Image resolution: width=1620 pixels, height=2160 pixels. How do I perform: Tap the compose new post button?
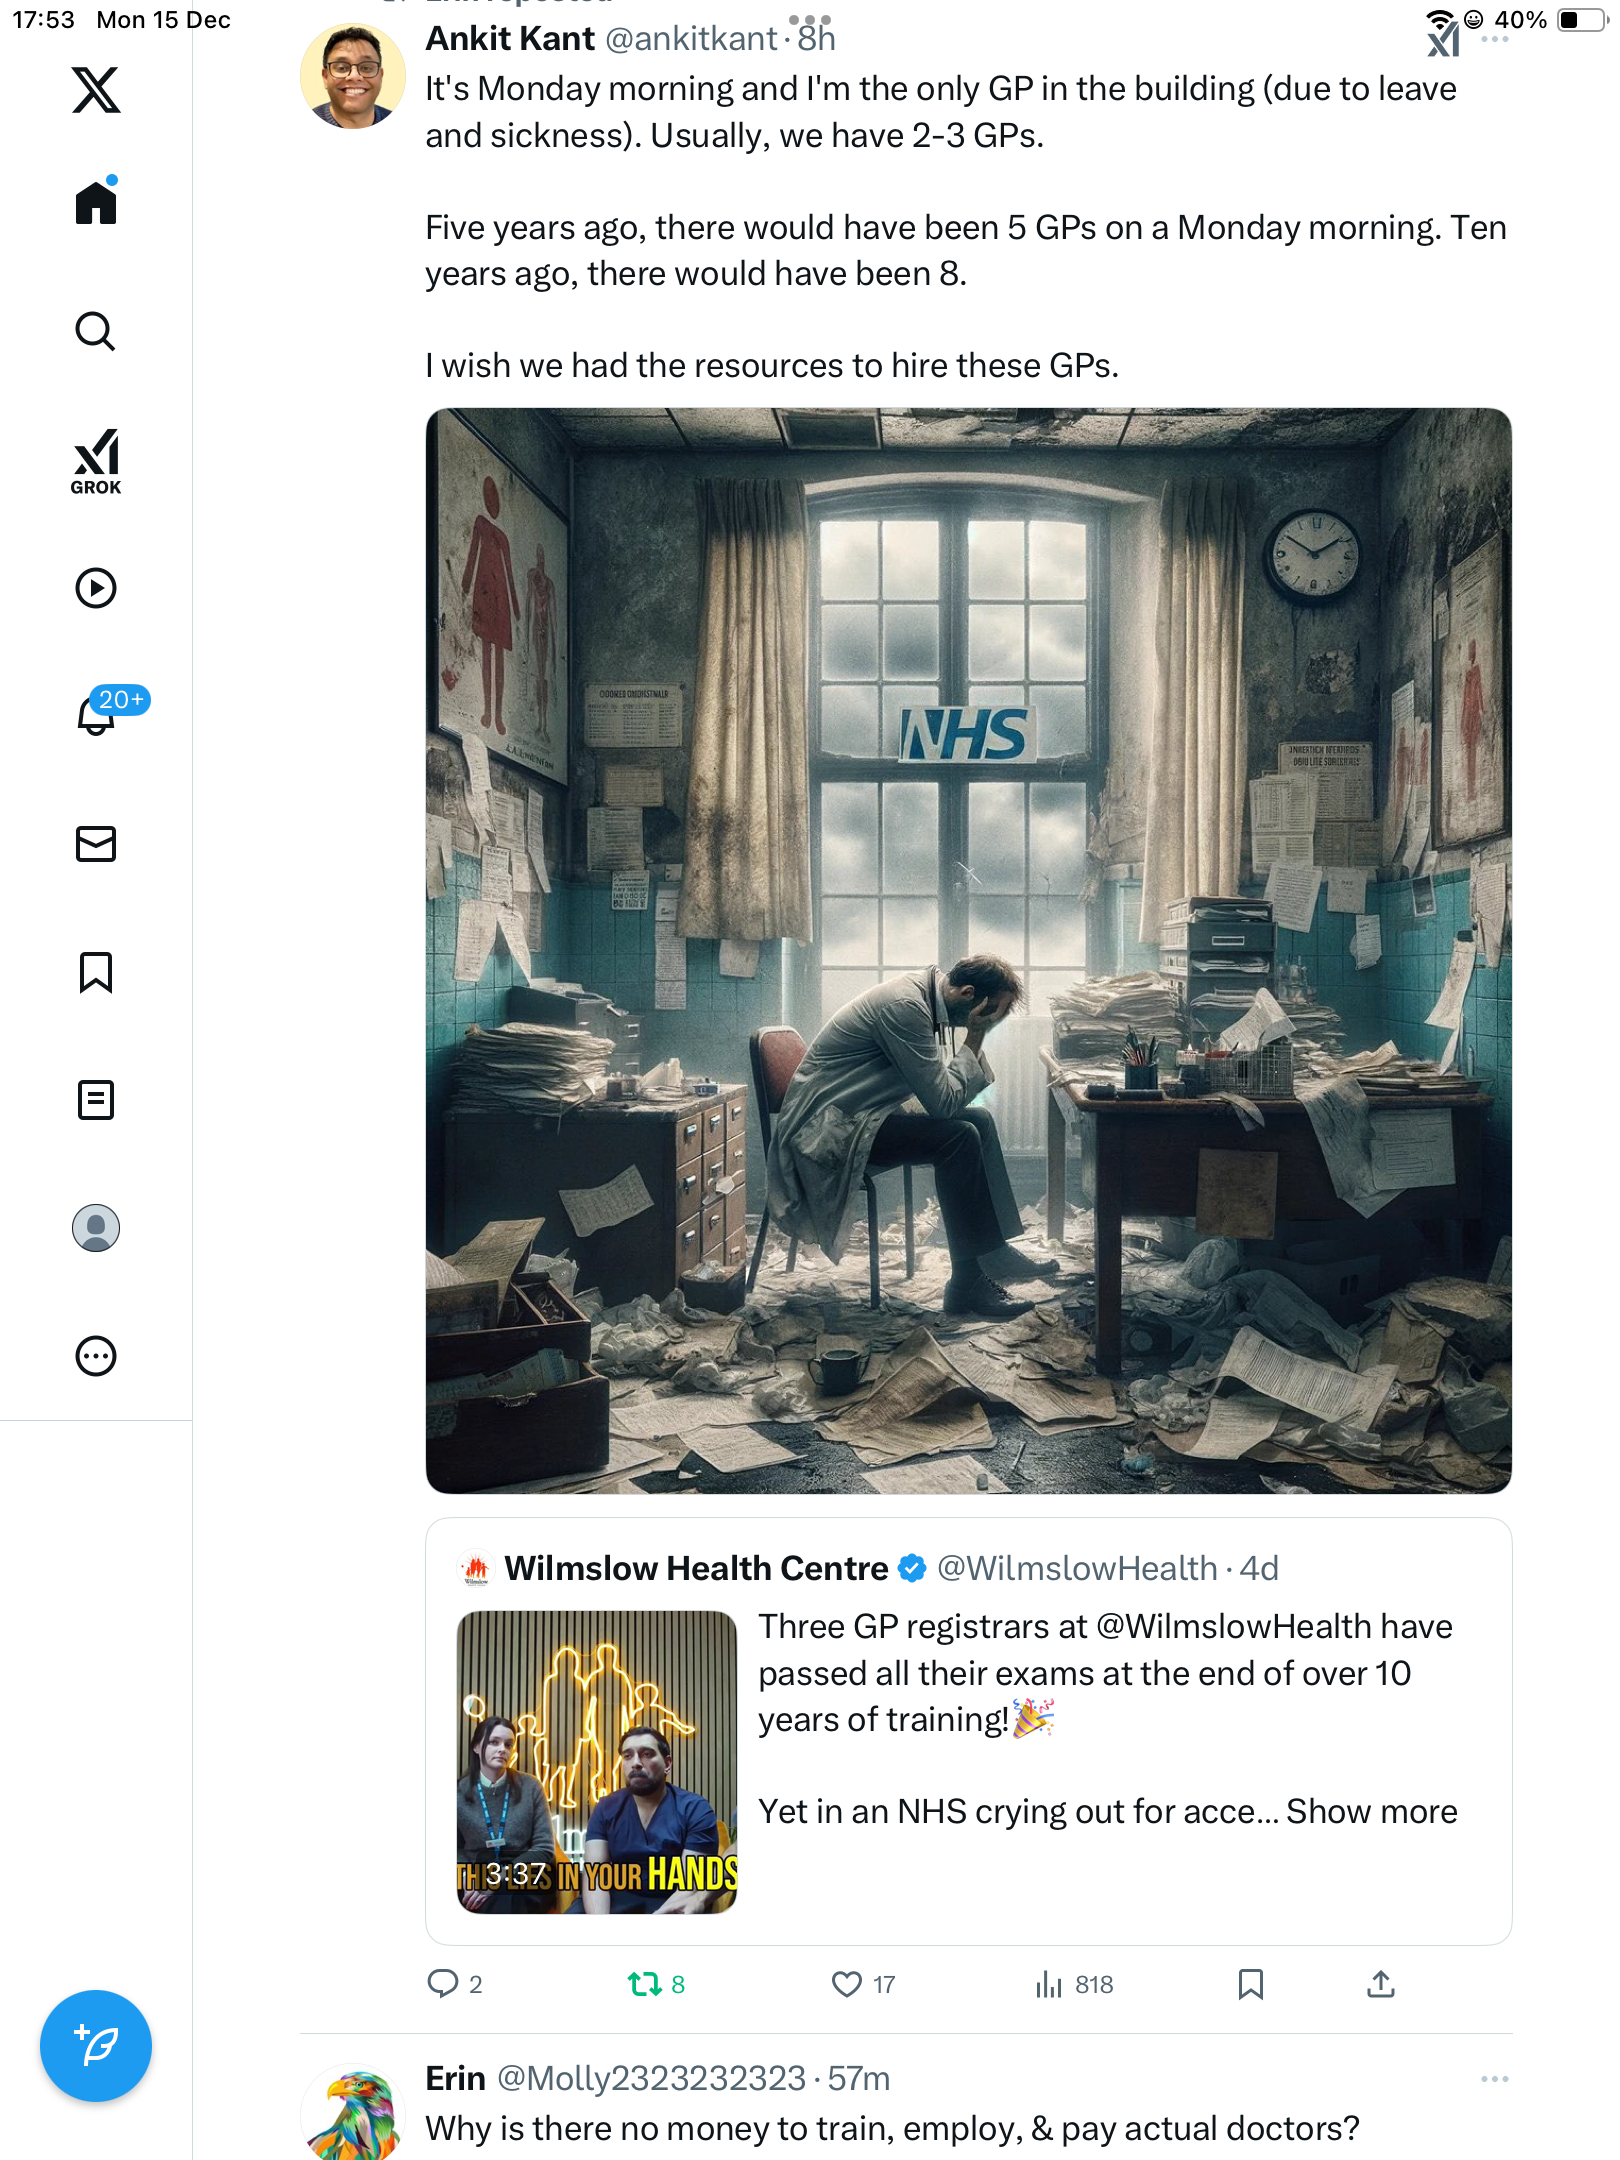pos(96,2046)
